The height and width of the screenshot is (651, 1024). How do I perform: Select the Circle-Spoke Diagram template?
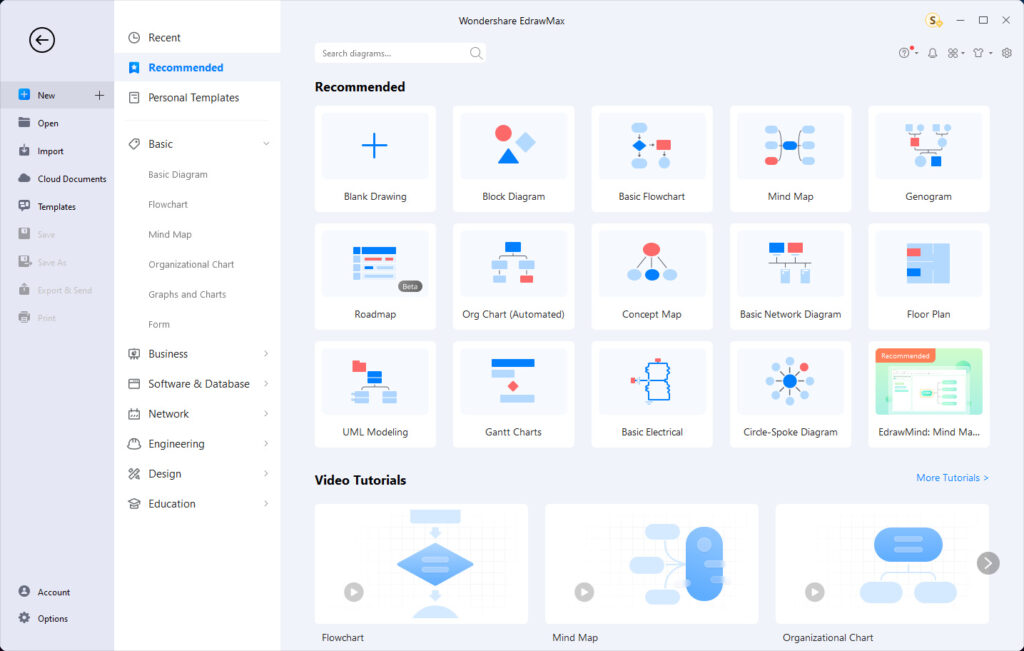(790, 394)
